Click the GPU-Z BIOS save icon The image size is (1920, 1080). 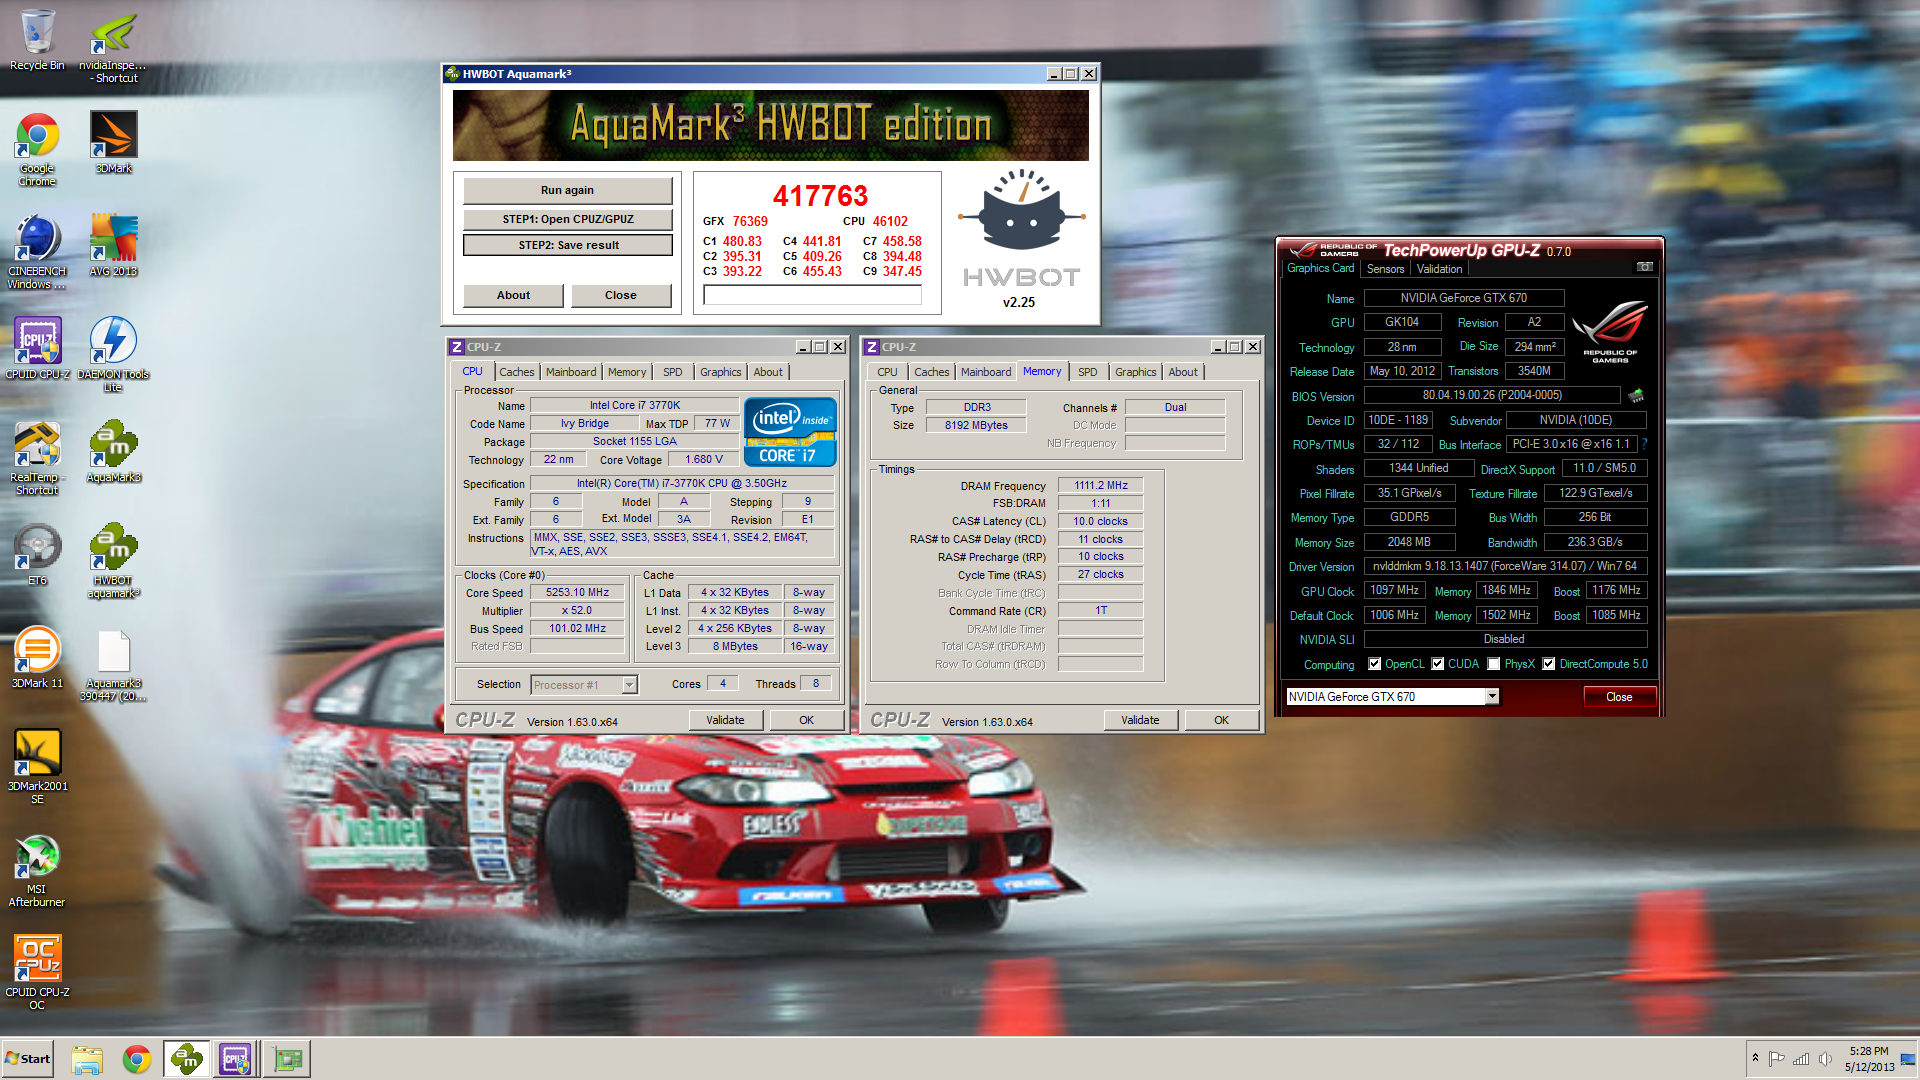[x=1636, y=396]
